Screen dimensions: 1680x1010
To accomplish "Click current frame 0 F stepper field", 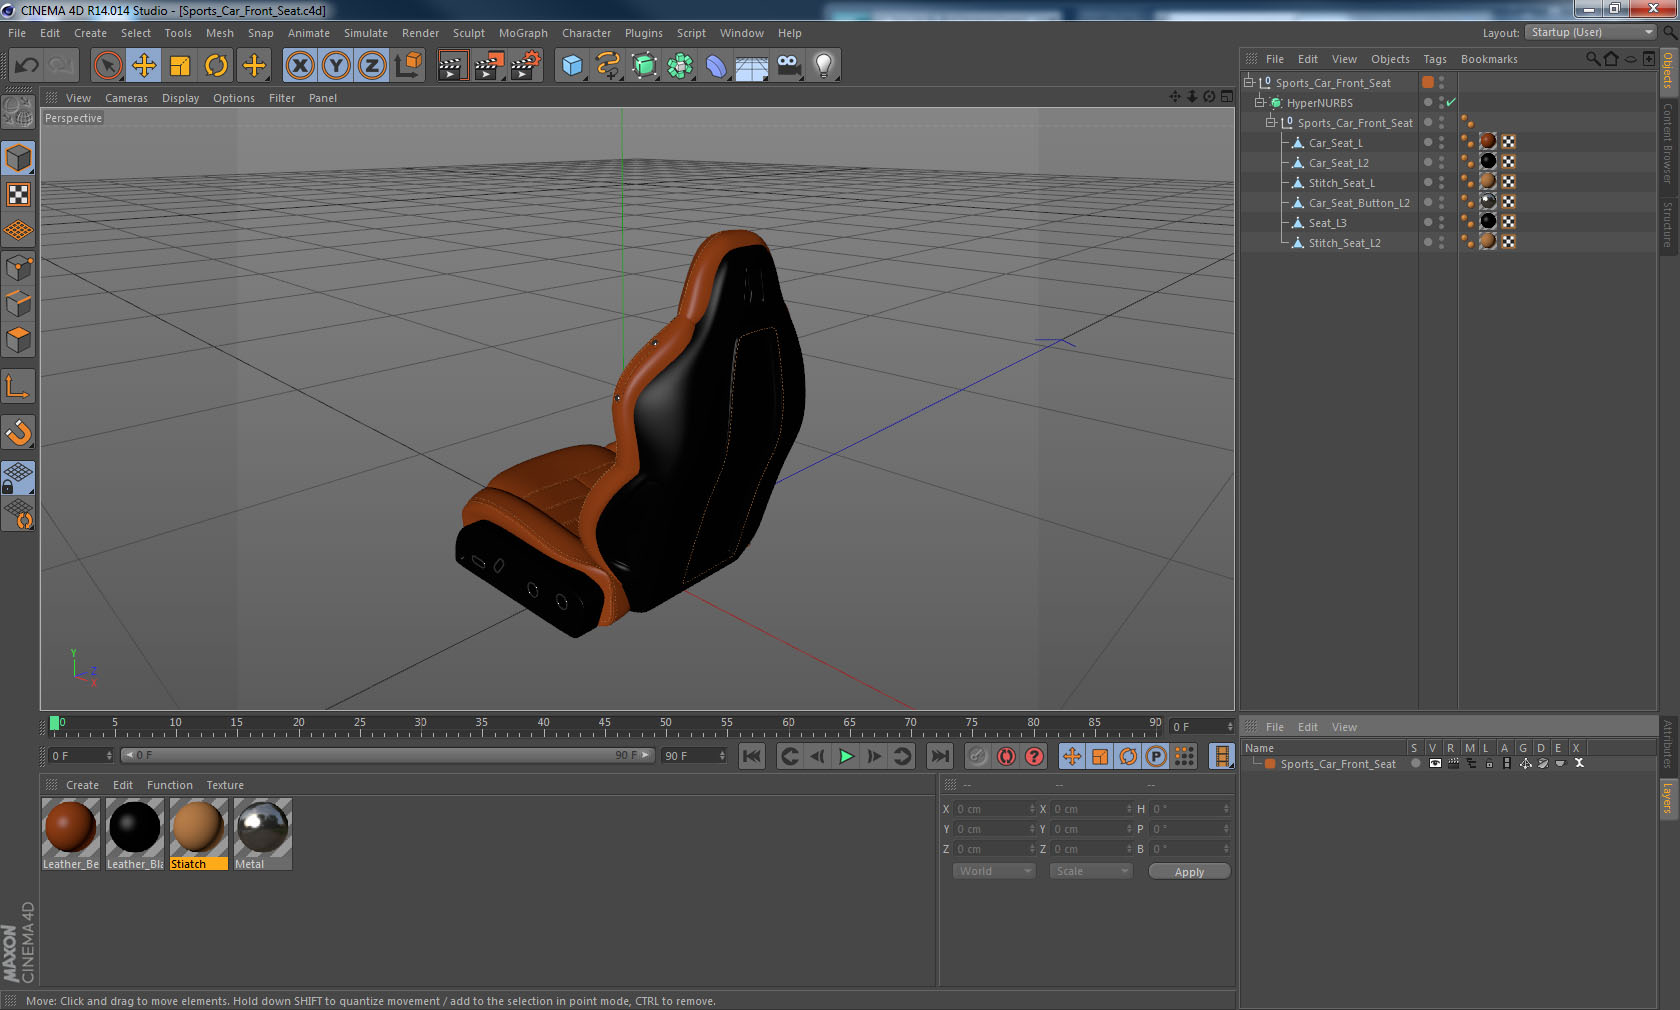I will [x=80, y=756].
